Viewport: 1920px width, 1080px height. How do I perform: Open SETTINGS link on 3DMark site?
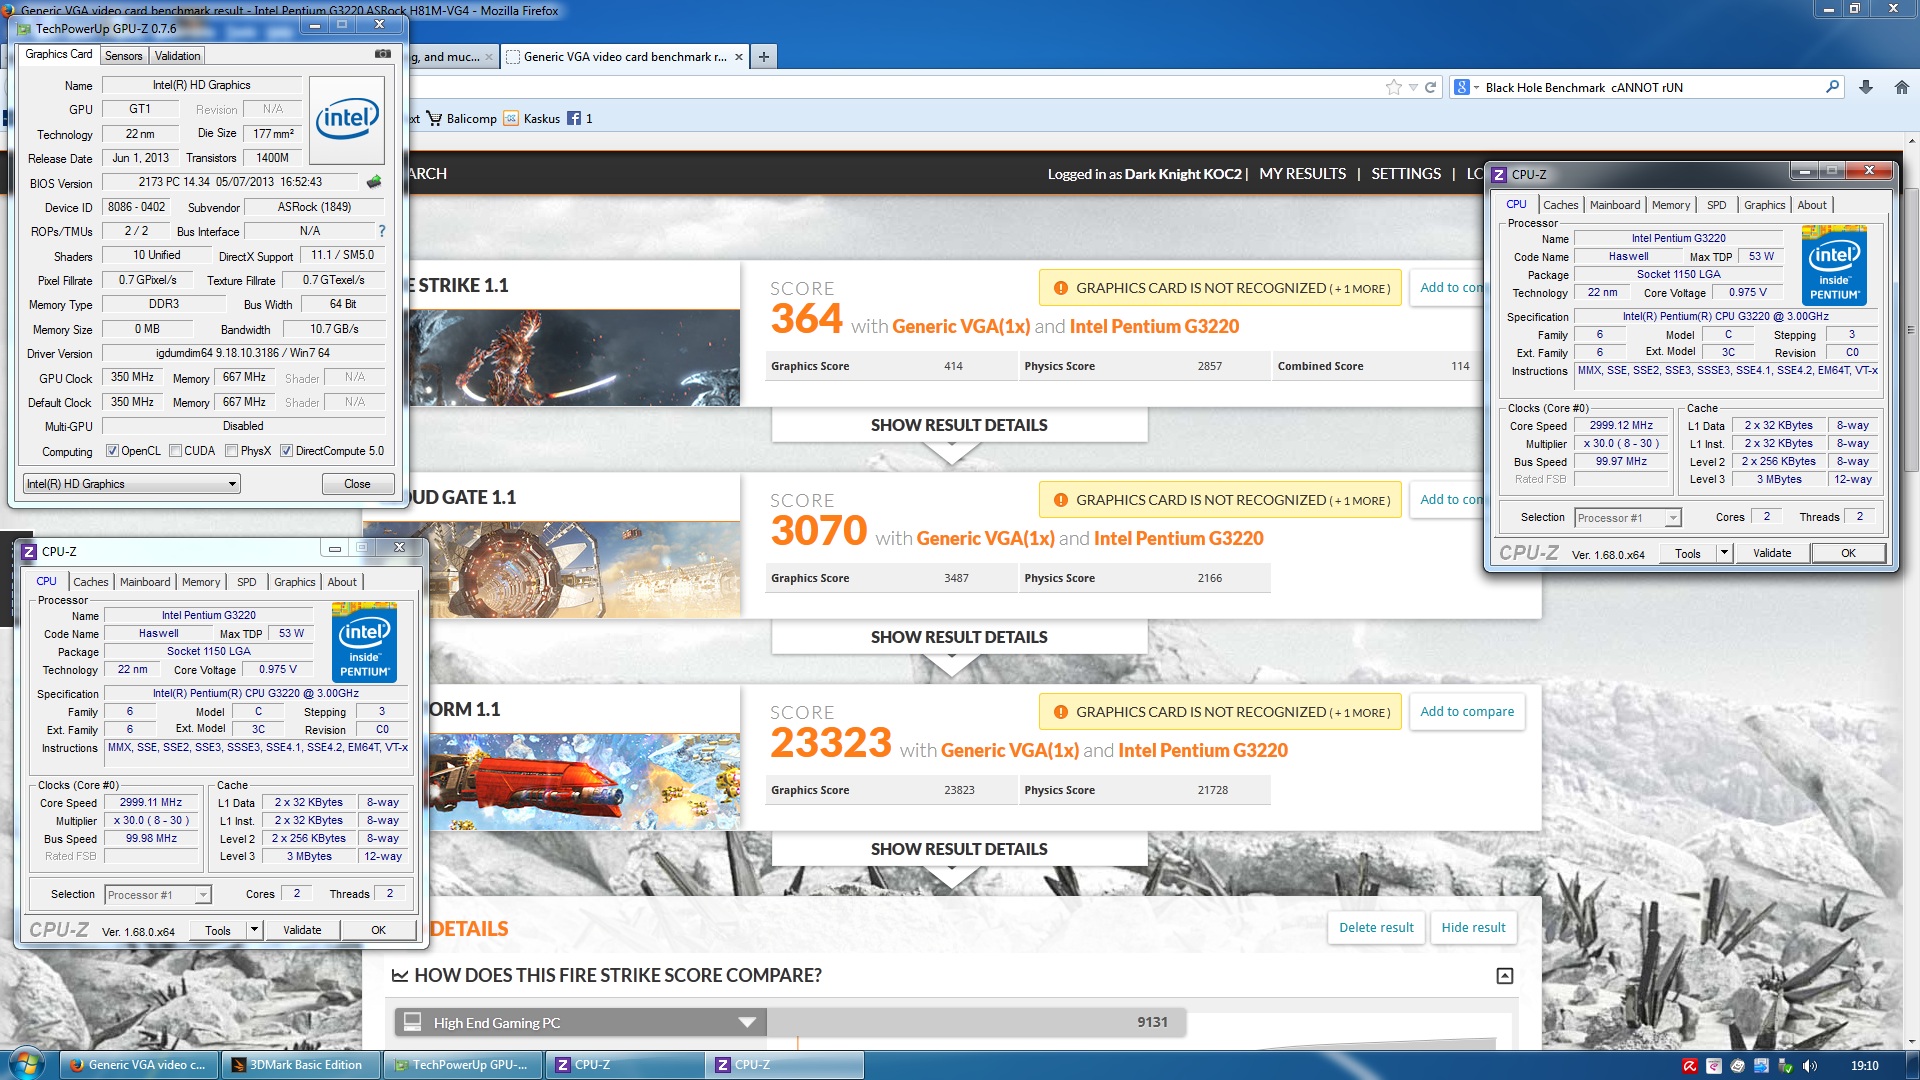(1406, 174)
